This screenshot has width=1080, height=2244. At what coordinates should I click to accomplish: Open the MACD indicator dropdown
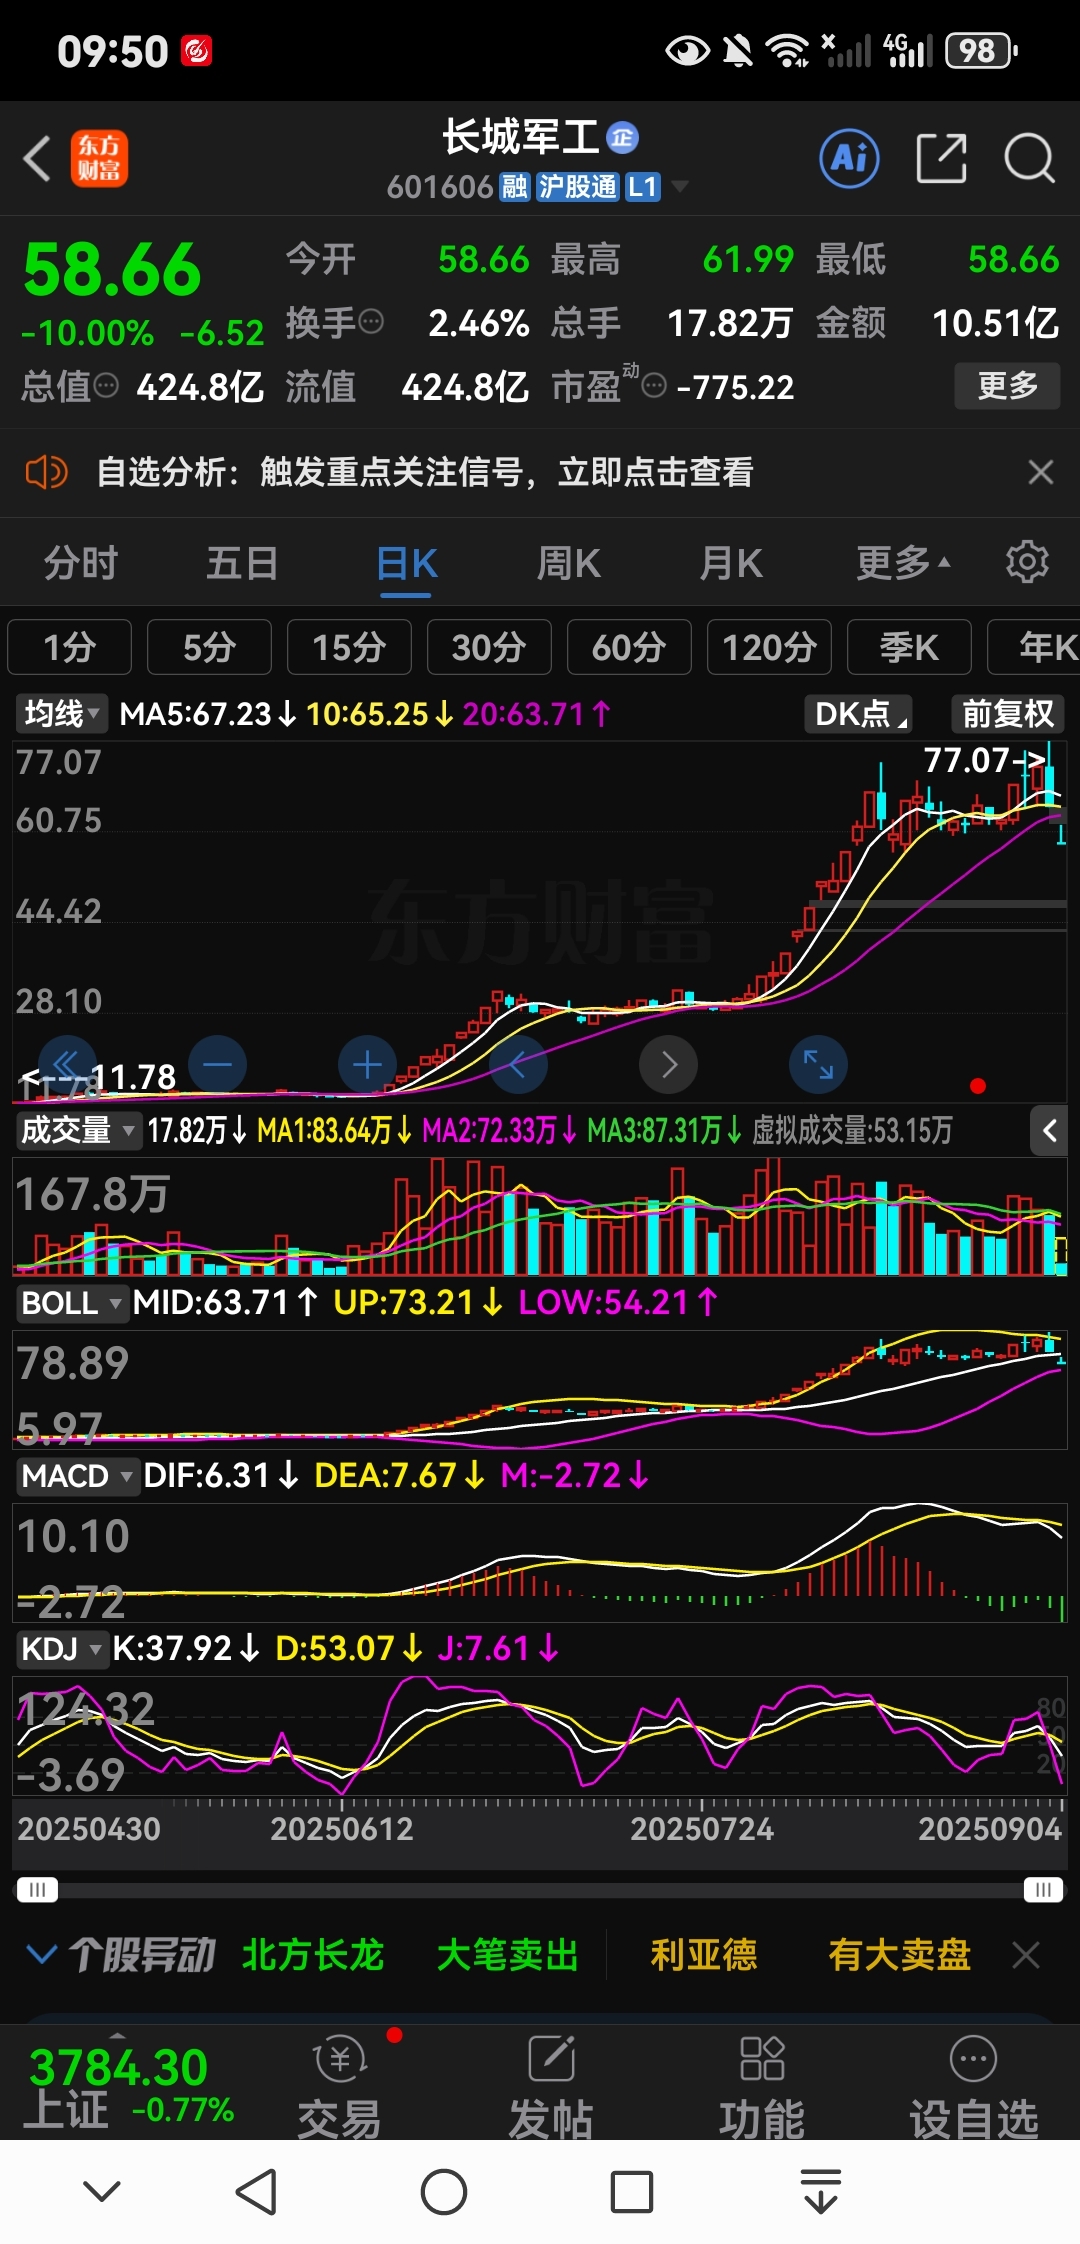(x=77, y=1476)
